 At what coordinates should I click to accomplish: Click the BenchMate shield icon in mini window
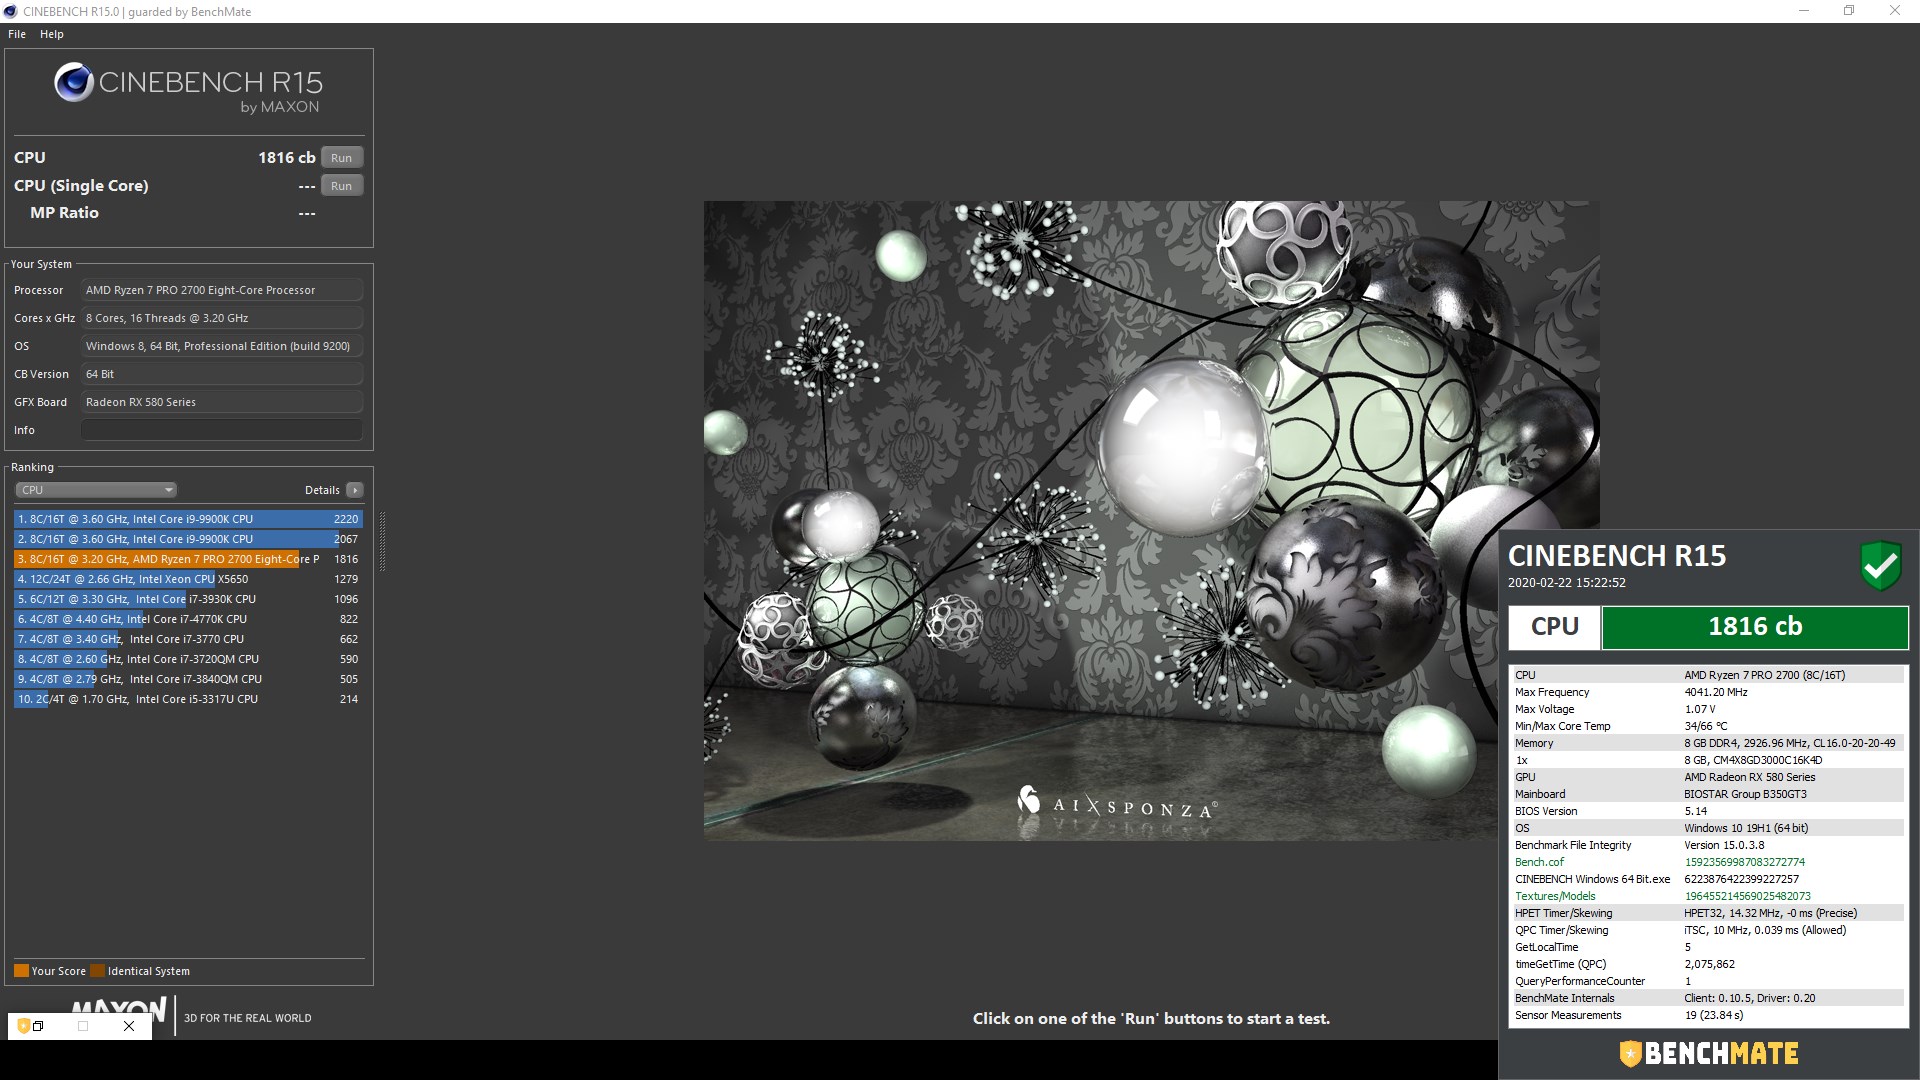(x=22, y=1026)
